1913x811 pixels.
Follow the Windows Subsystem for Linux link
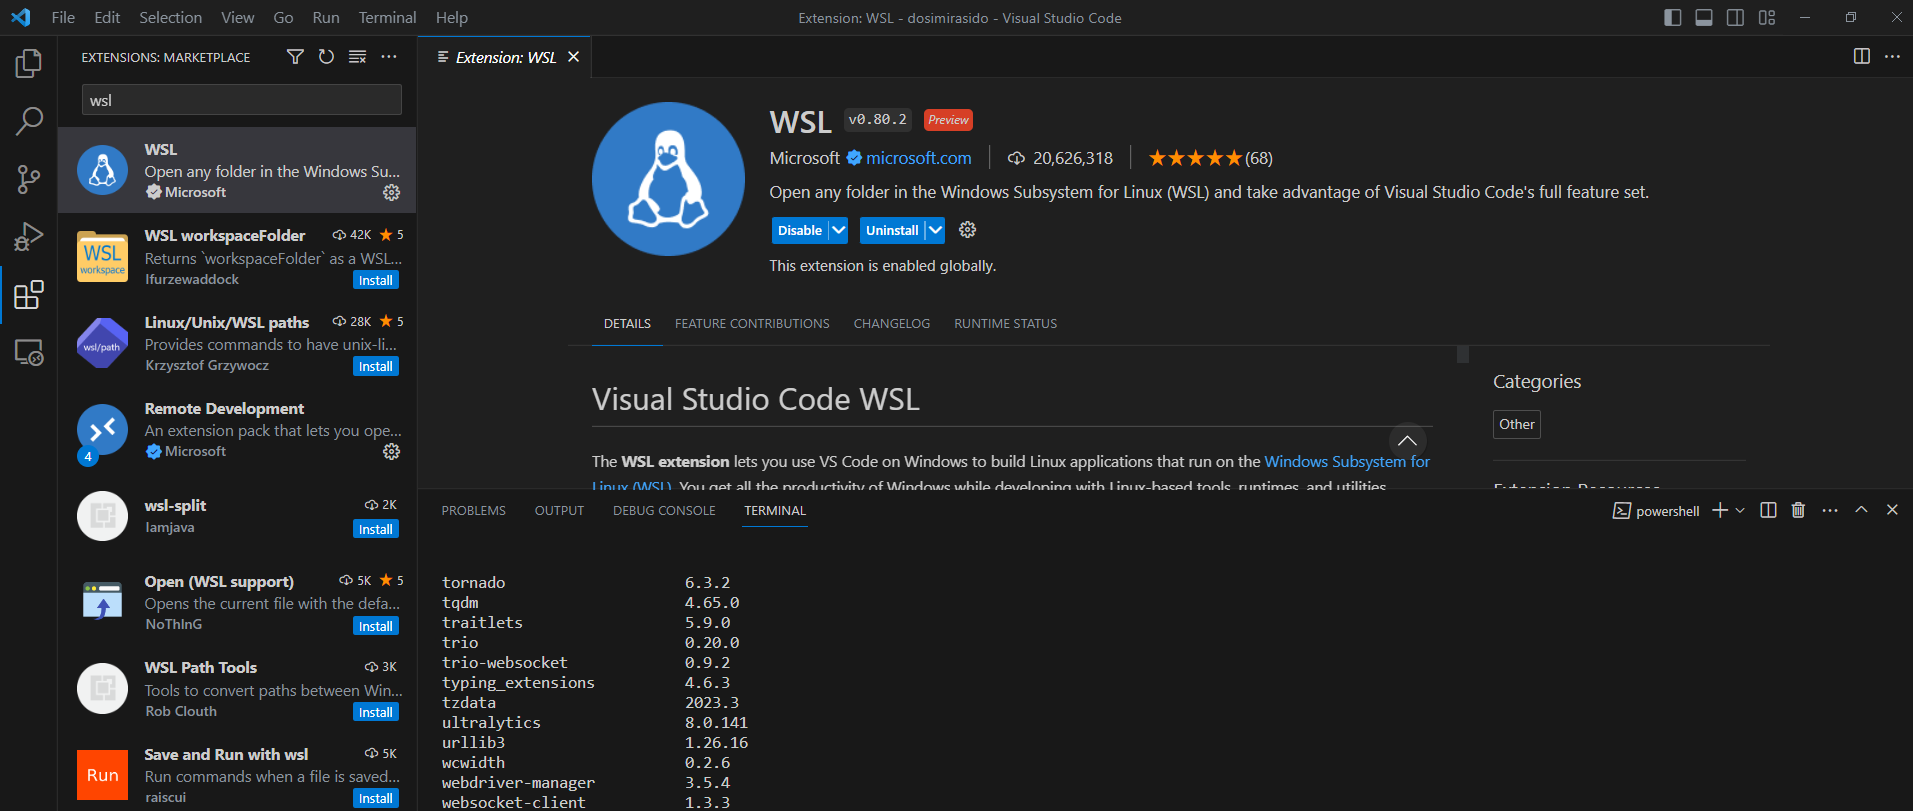(x=1347, y=461)
